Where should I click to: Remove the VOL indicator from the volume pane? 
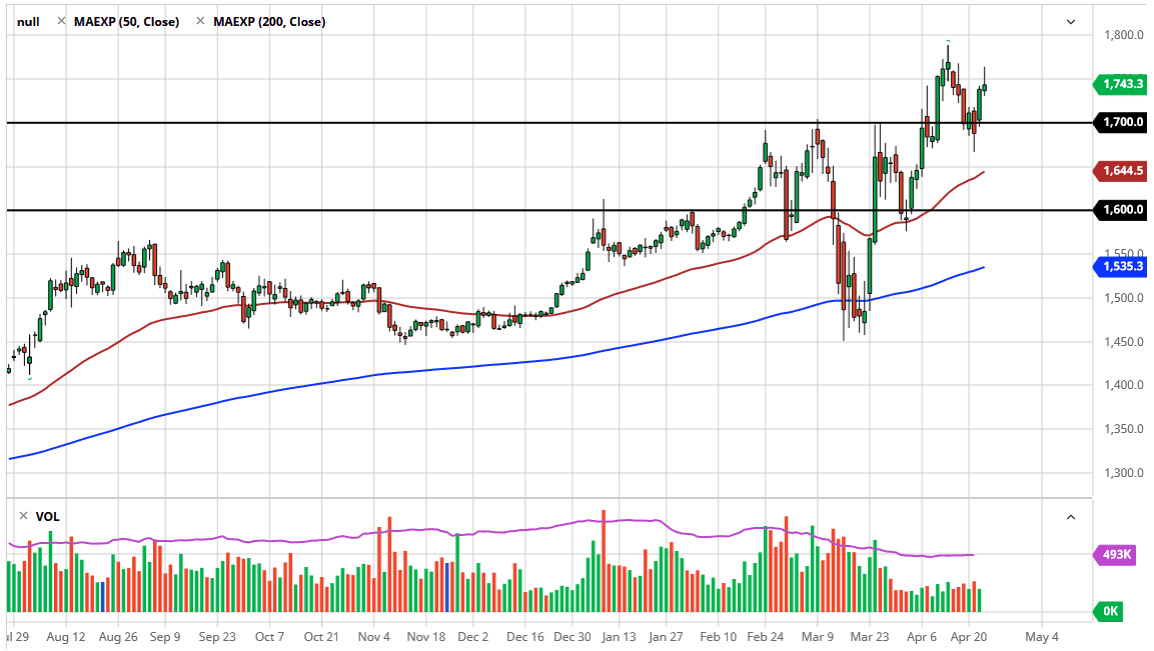point(23,516)
